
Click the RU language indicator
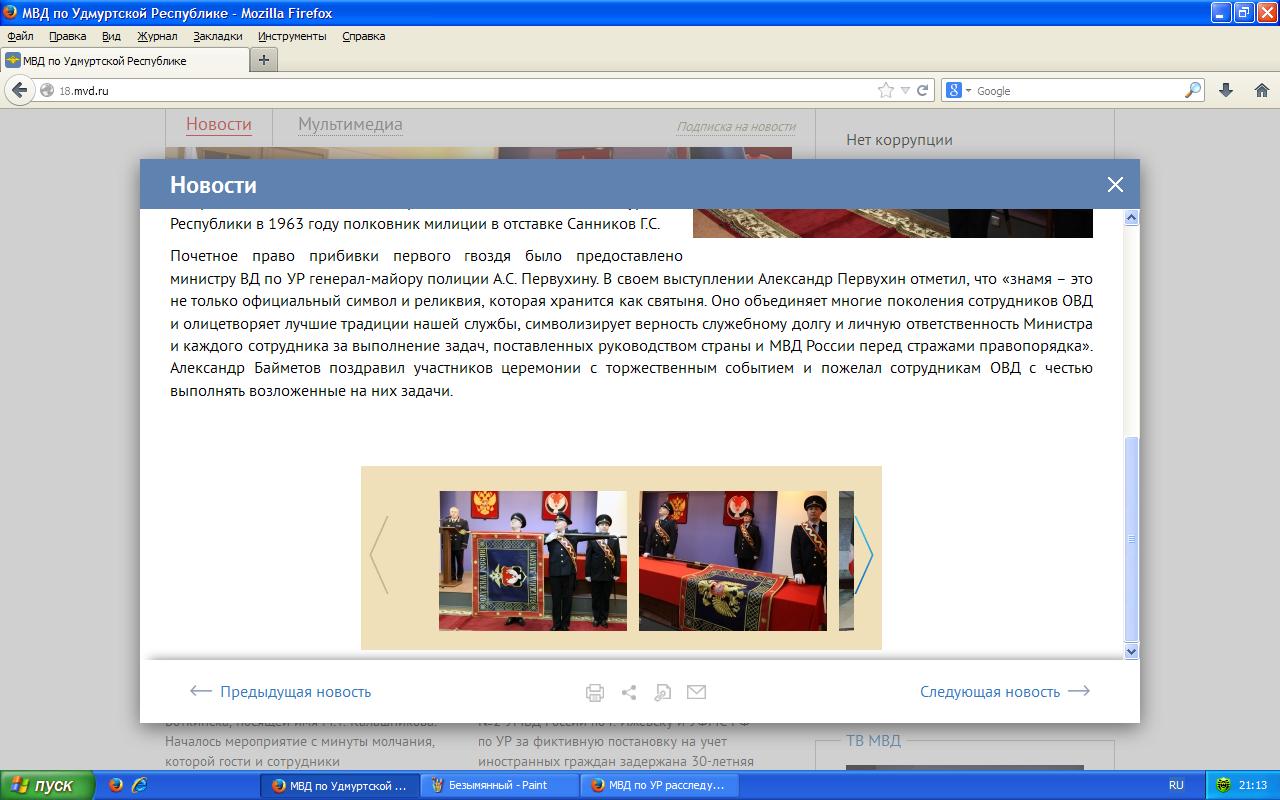(x=1176, y=785)
